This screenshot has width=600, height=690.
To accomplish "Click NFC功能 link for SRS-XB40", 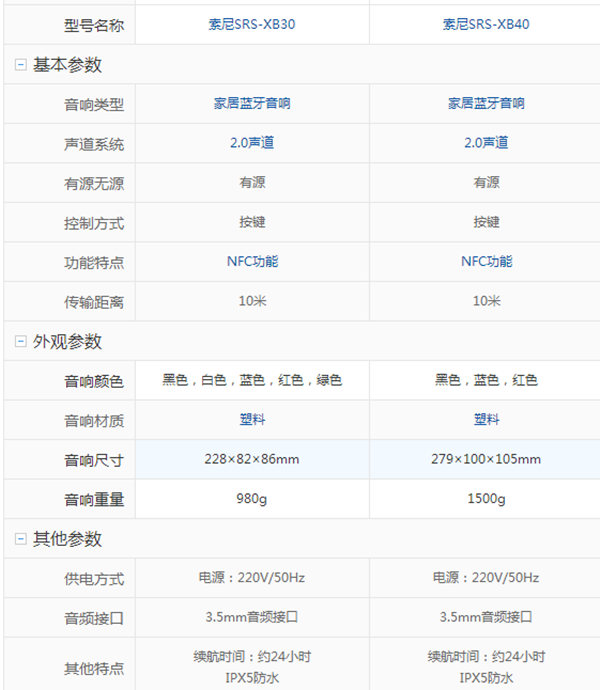I will click(486, 261).
